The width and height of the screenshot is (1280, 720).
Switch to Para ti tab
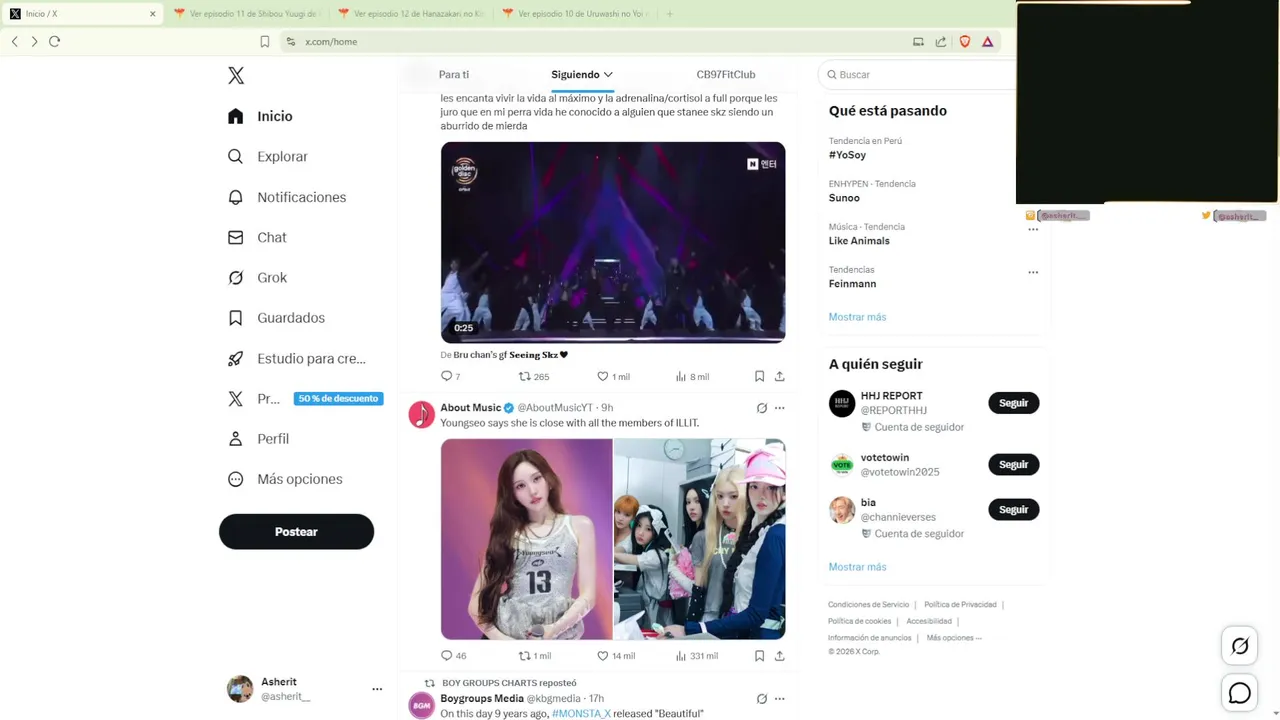[x=454, y=75]
